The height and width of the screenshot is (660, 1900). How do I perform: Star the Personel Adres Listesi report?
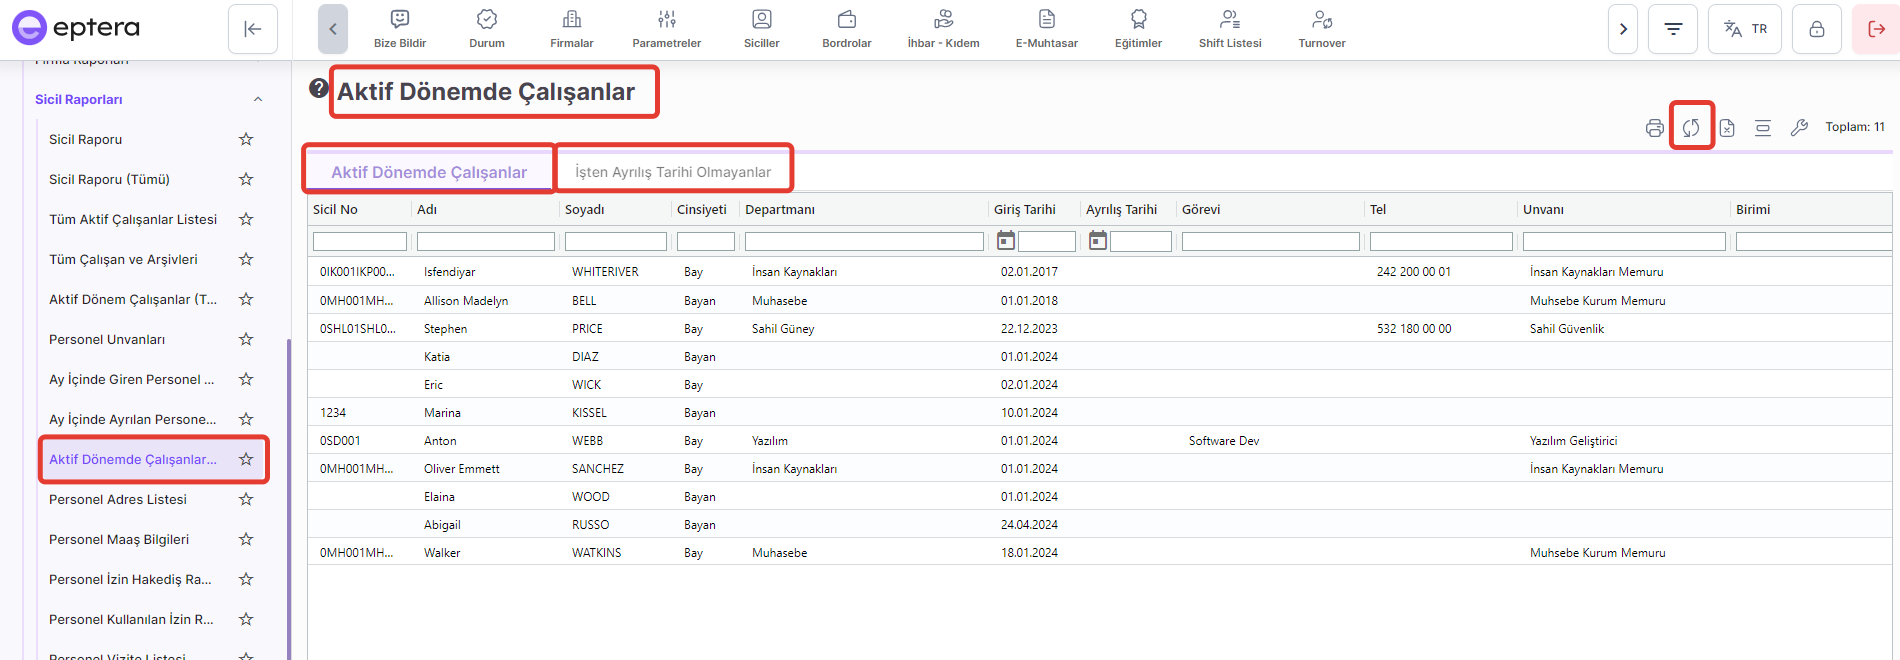coord(246,499)
